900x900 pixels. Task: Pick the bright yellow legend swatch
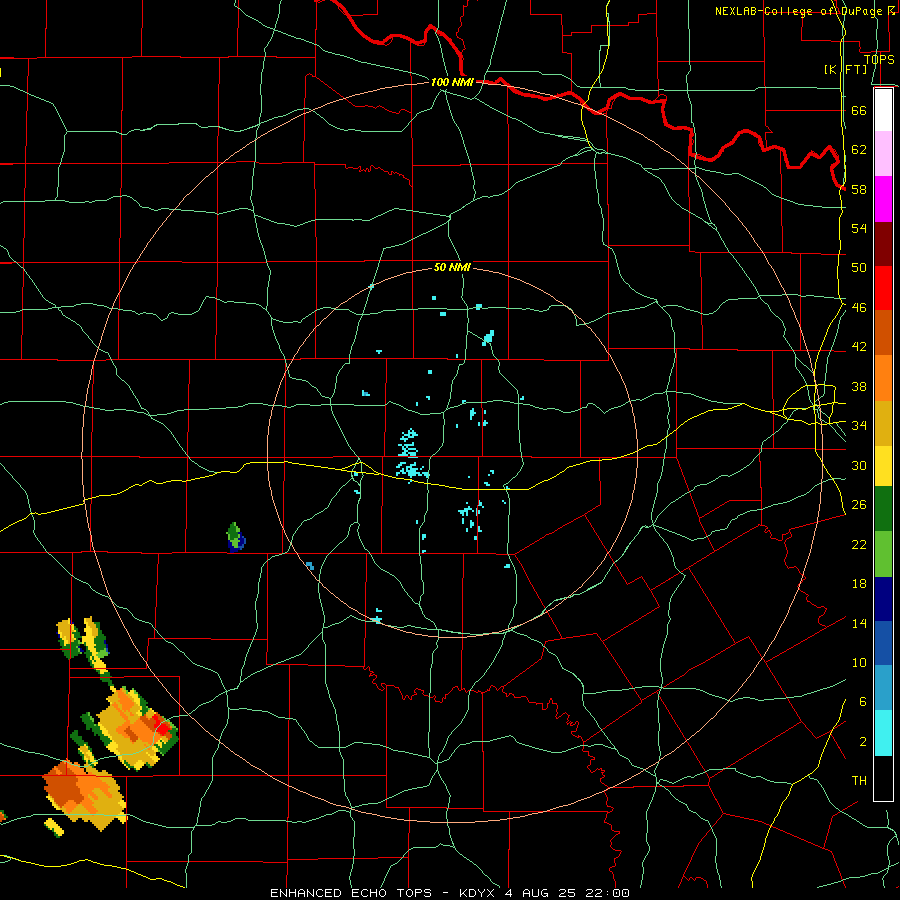(x=883, y=466)
